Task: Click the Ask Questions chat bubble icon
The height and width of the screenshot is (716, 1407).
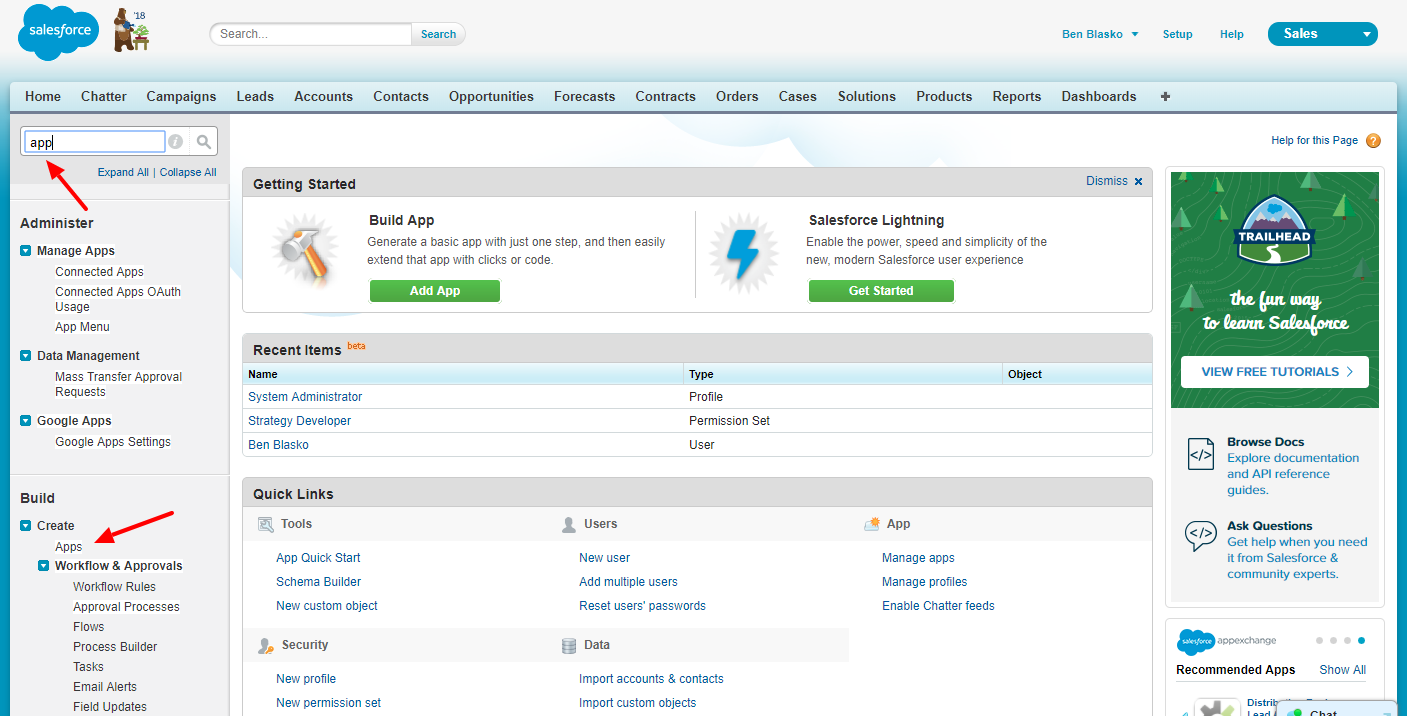Action: coord(1200,536)
